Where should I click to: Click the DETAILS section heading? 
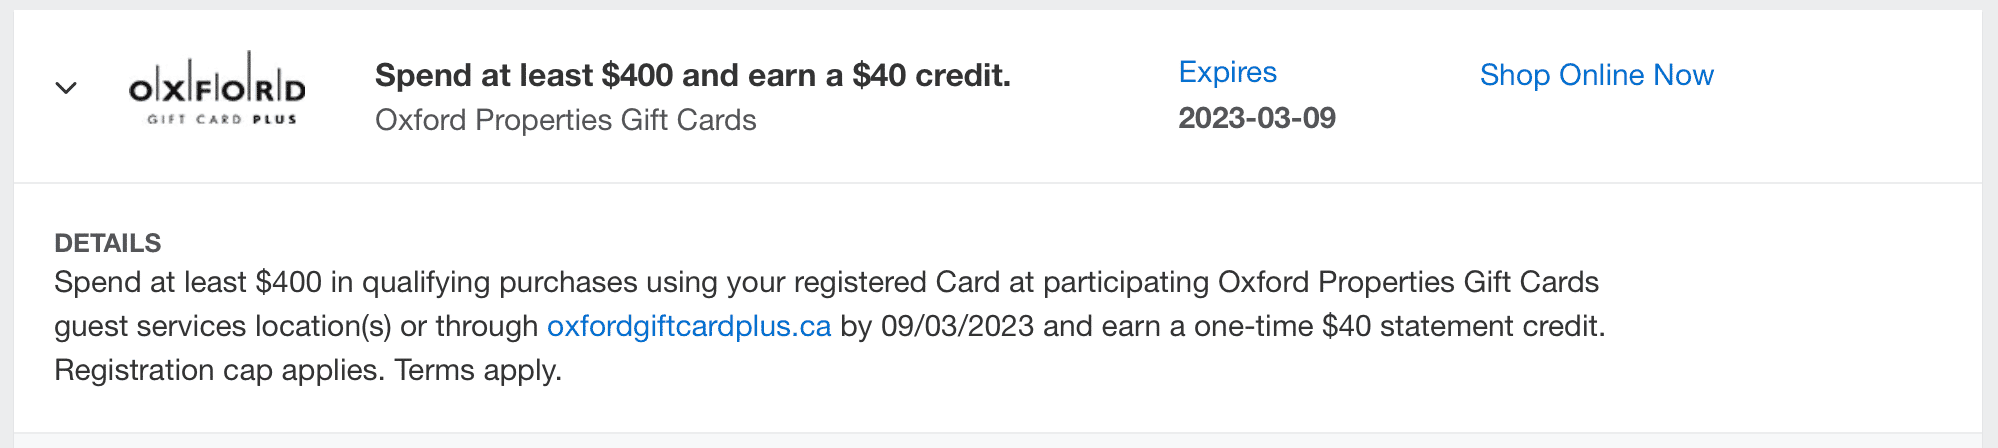click(x=107, y=243)
